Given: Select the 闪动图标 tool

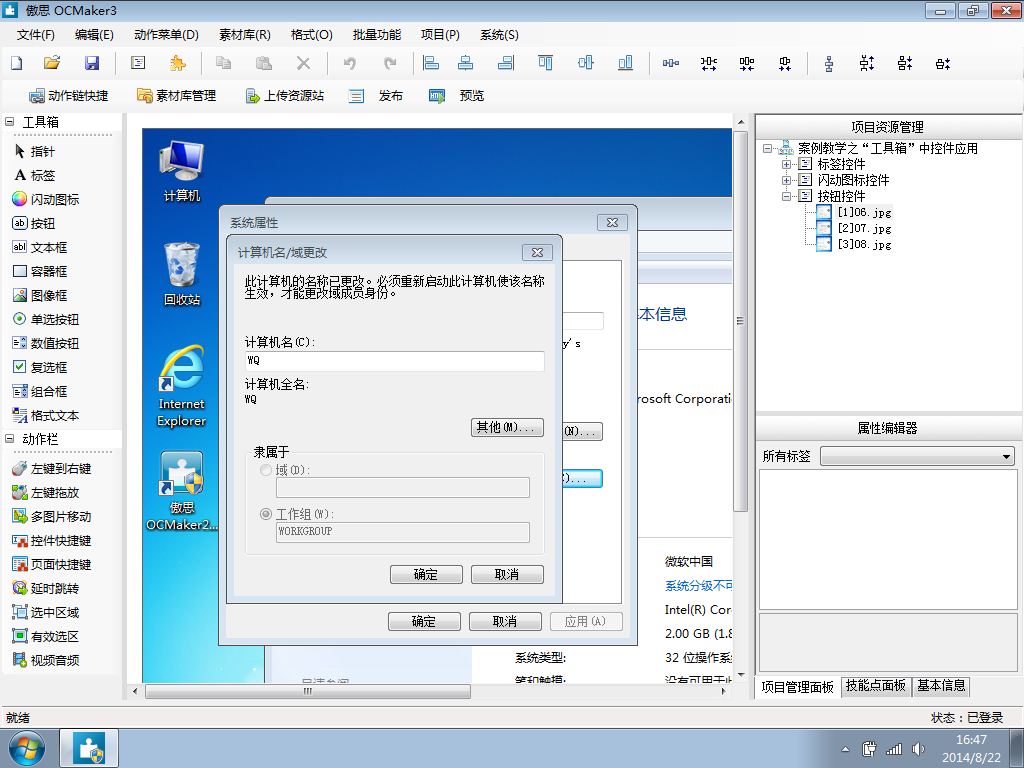Looking at the screenshot, I should [x=46, y=199].
